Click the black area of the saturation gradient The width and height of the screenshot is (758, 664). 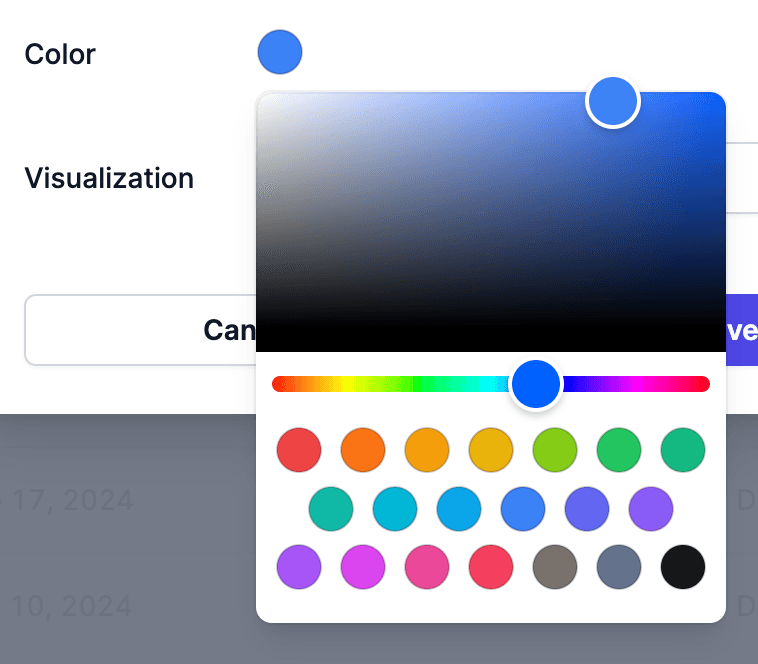click(490, 335)
